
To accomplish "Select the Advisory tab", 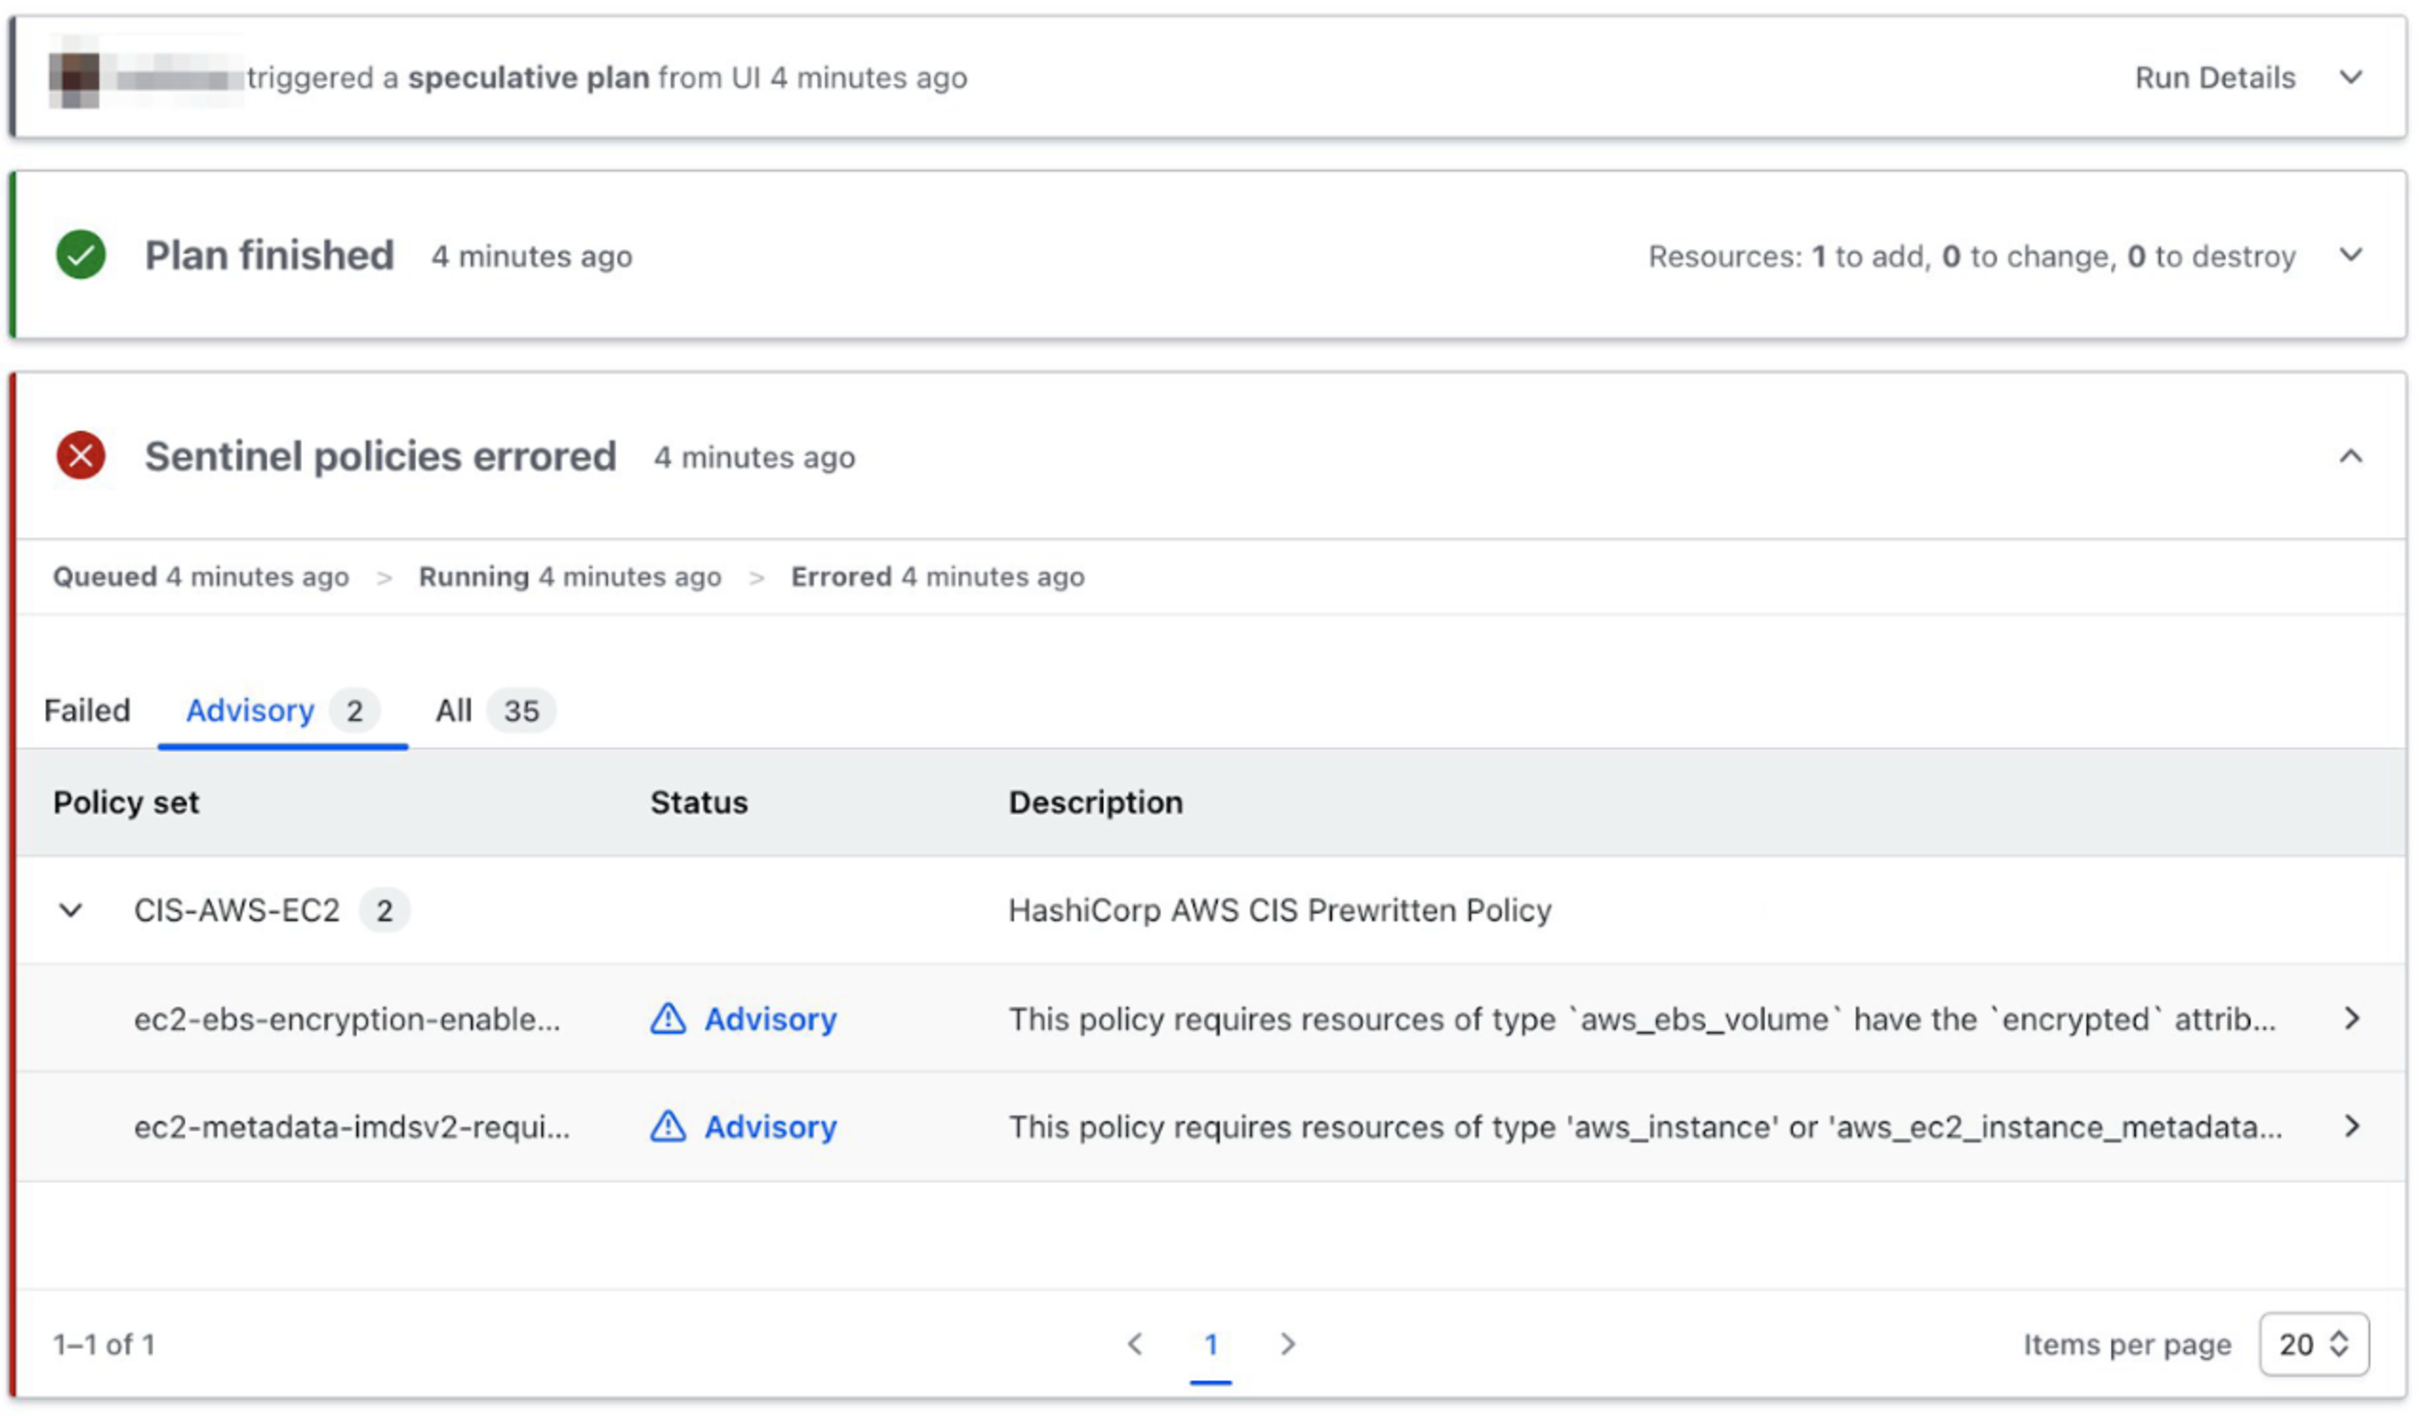I will tap(250, 711).
